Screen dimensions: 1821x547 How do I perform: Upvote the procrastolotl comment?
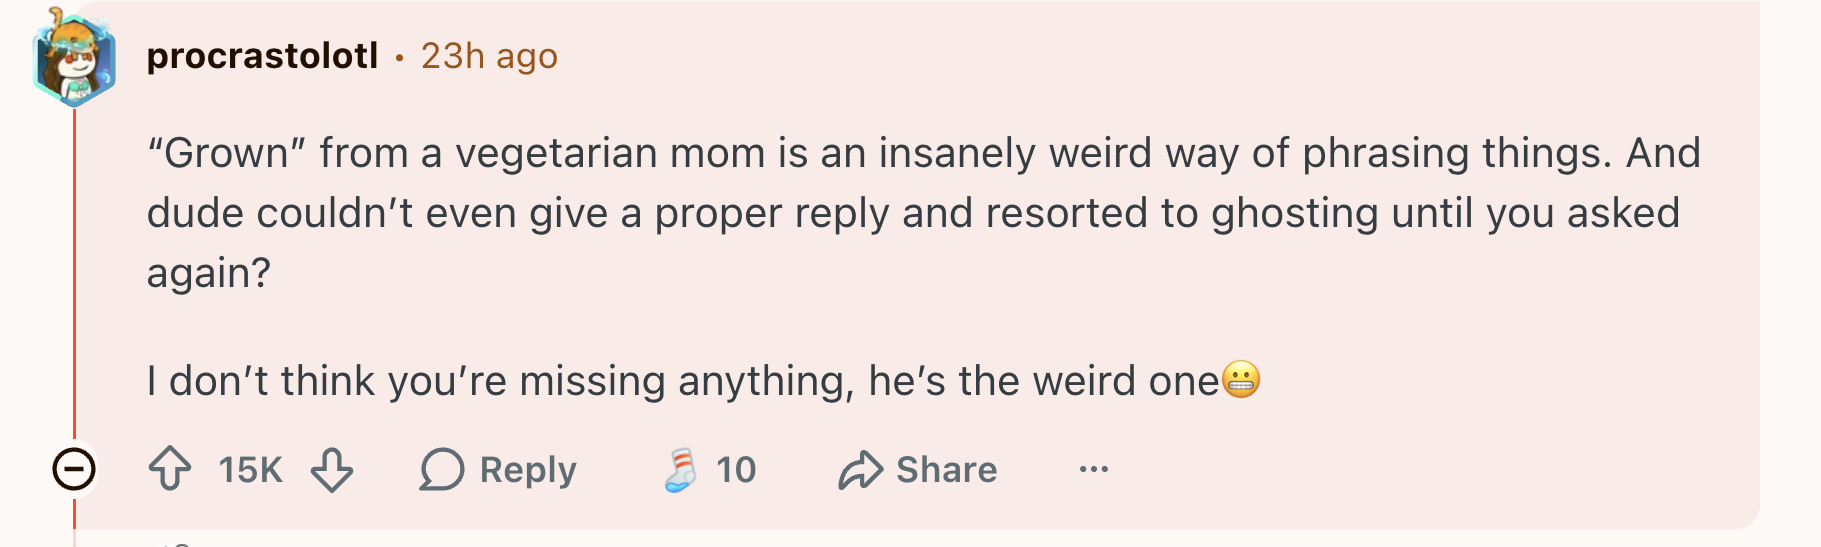pos(170,469)
